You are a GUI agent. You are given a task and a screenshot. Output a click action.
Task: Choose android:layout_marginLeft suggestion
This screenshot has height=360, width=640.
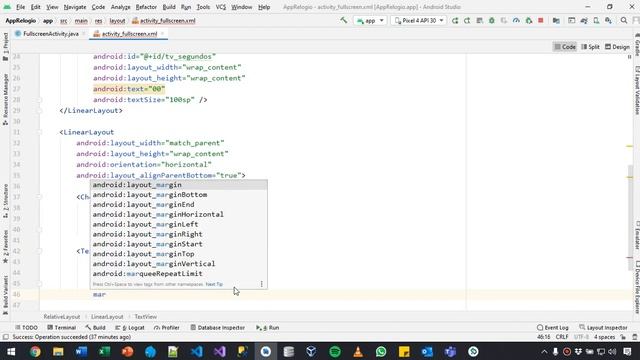click(179, 224)
